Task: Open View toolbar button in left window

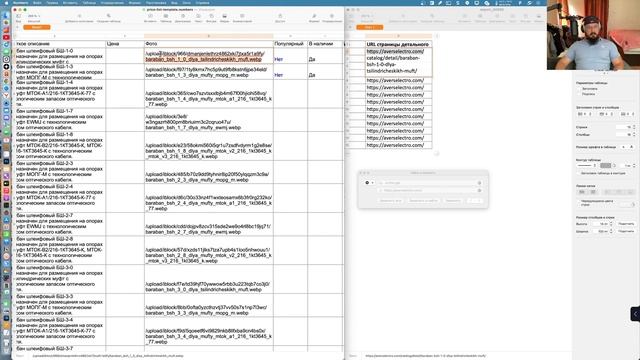Action: [x=18, y=17]
